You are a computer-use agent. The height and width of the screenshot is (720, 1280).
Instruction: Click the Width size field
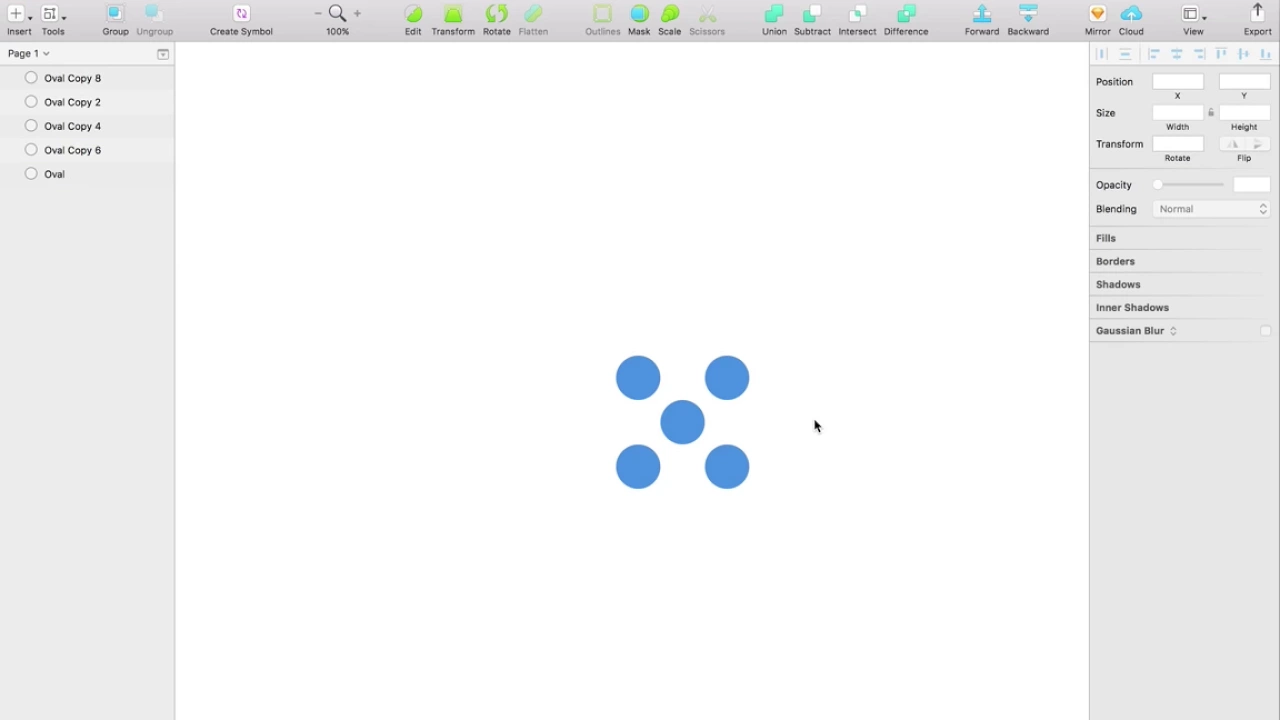pyautogui.click(x=1178, y=113)
